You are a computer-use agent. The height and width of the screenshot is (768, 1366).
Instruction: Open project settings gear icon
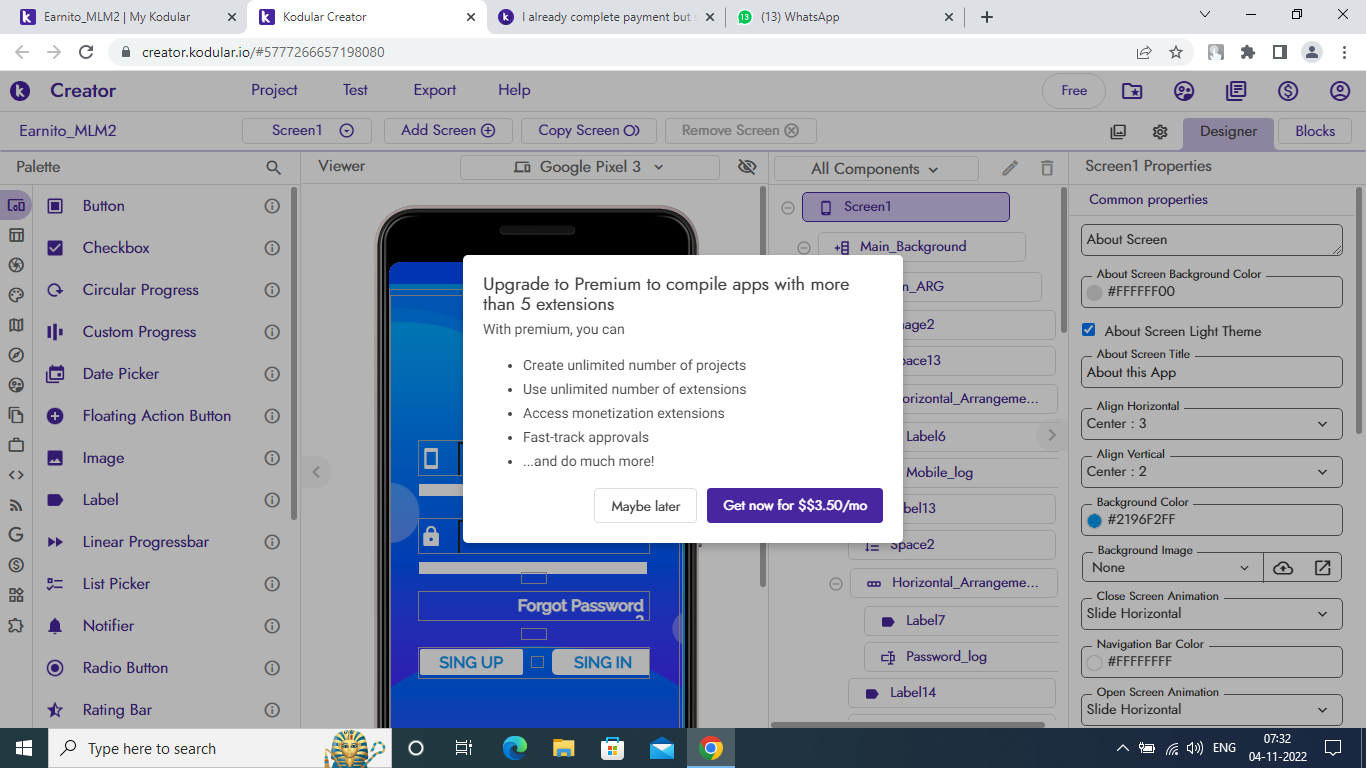(1160, 132)
